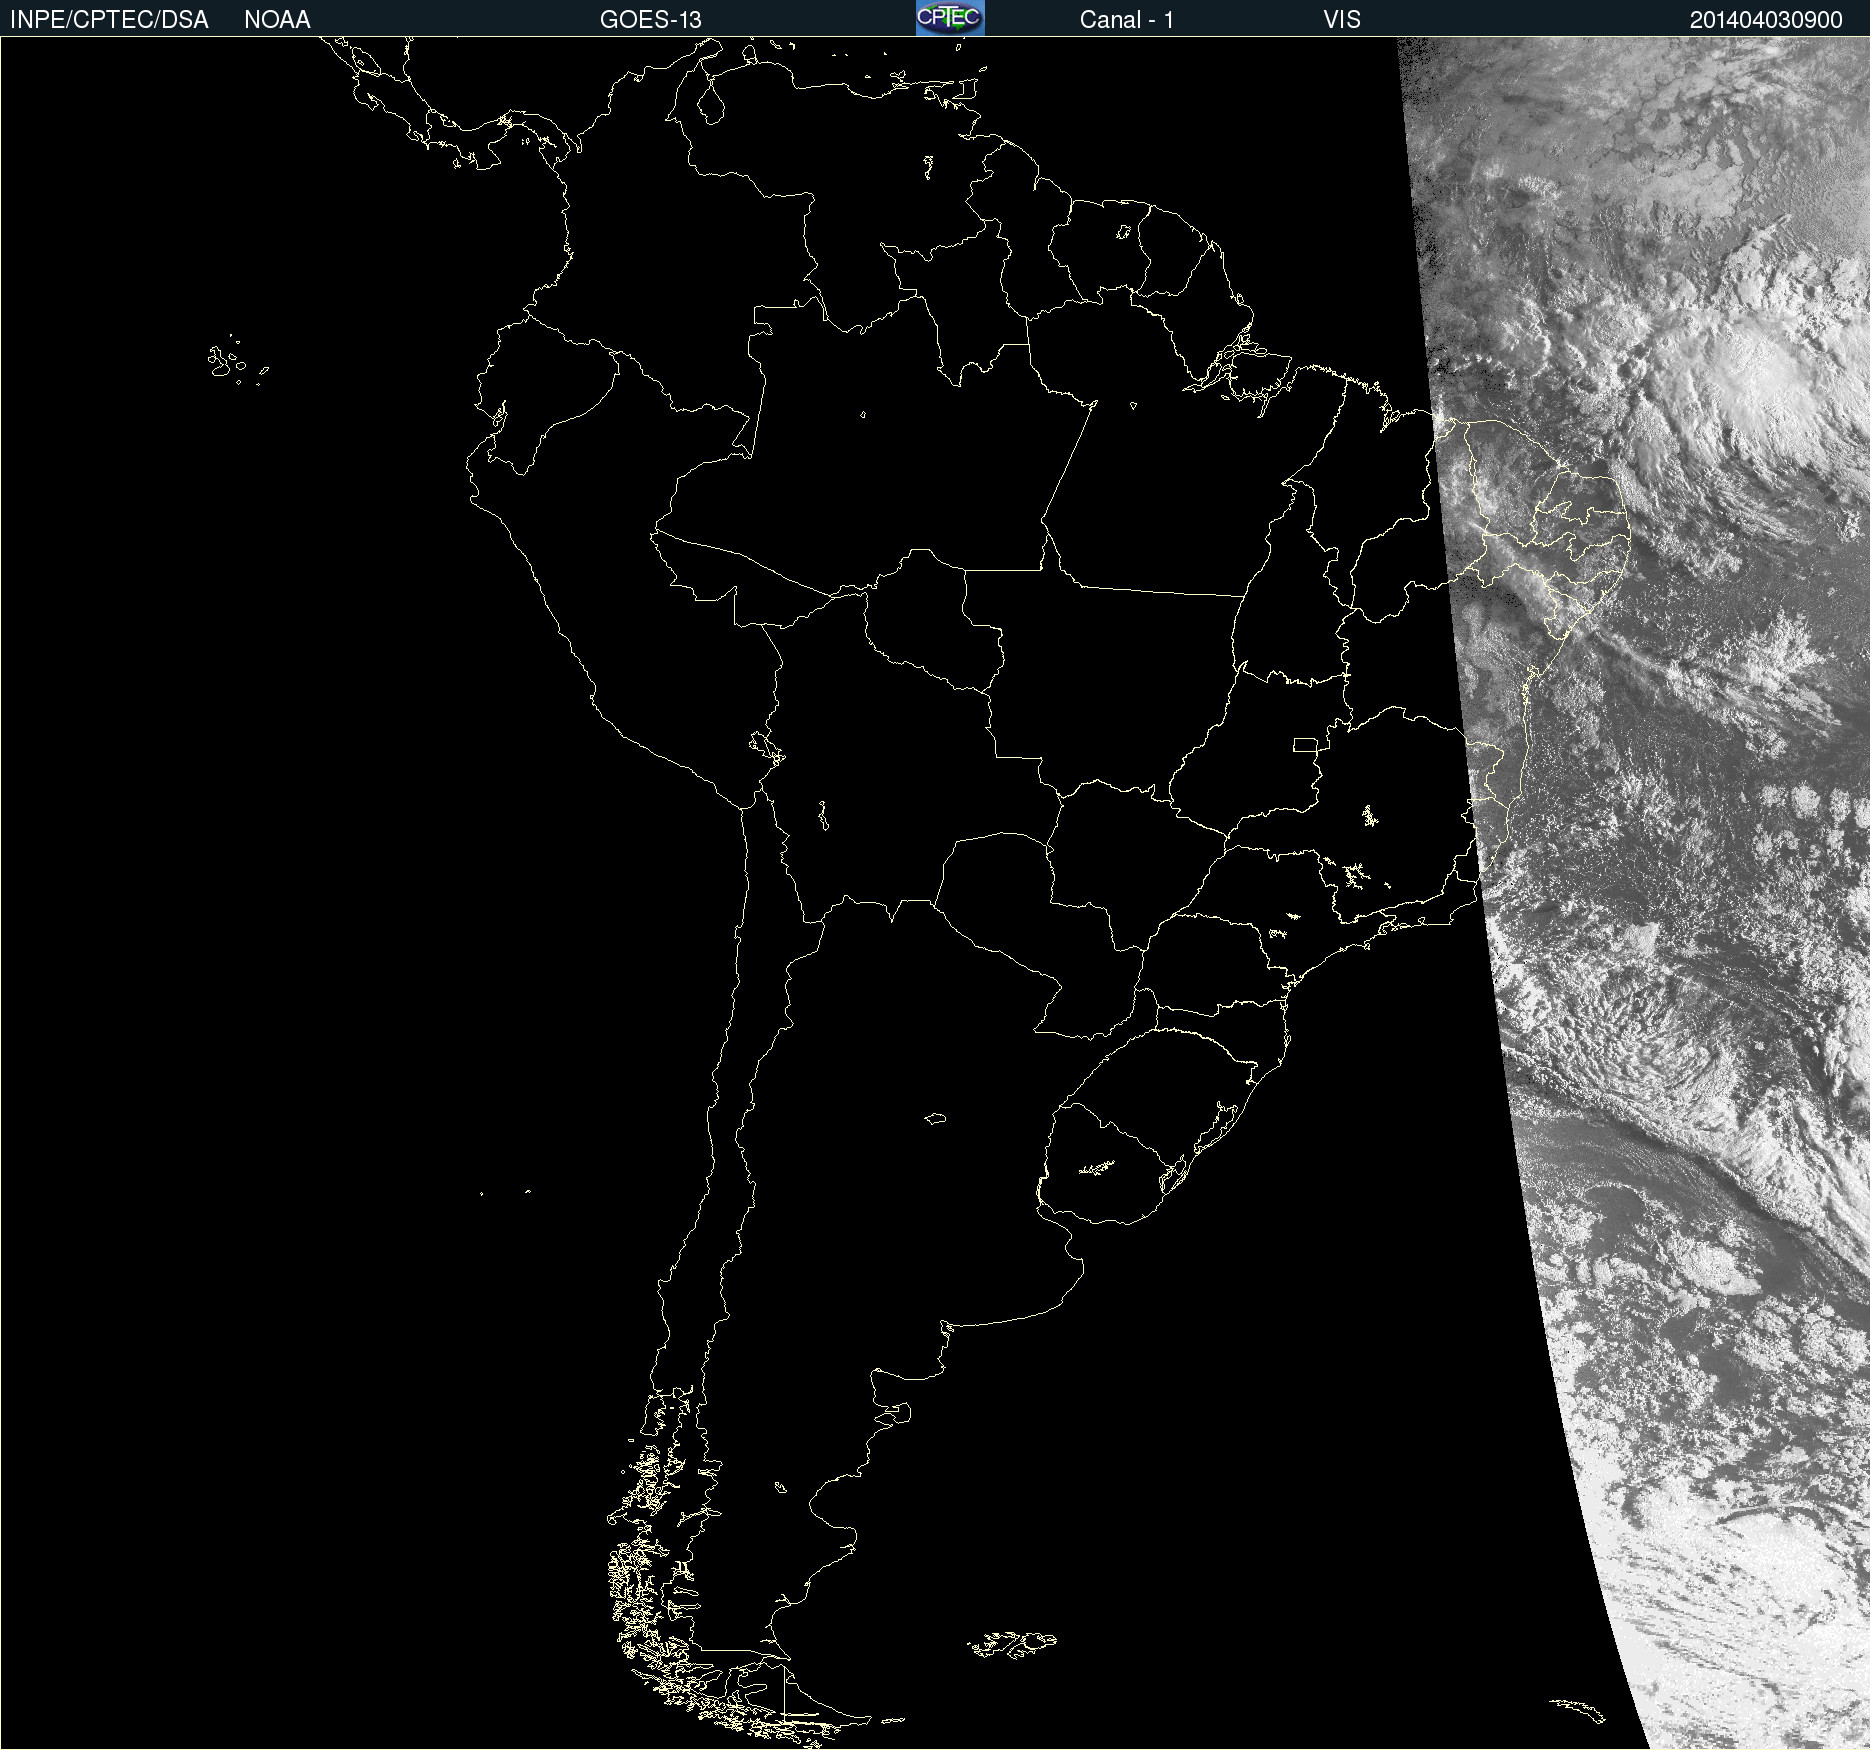Click the CPTEC logo icon
Screen dimensions: 1870x1750
(x=950, y=18)
